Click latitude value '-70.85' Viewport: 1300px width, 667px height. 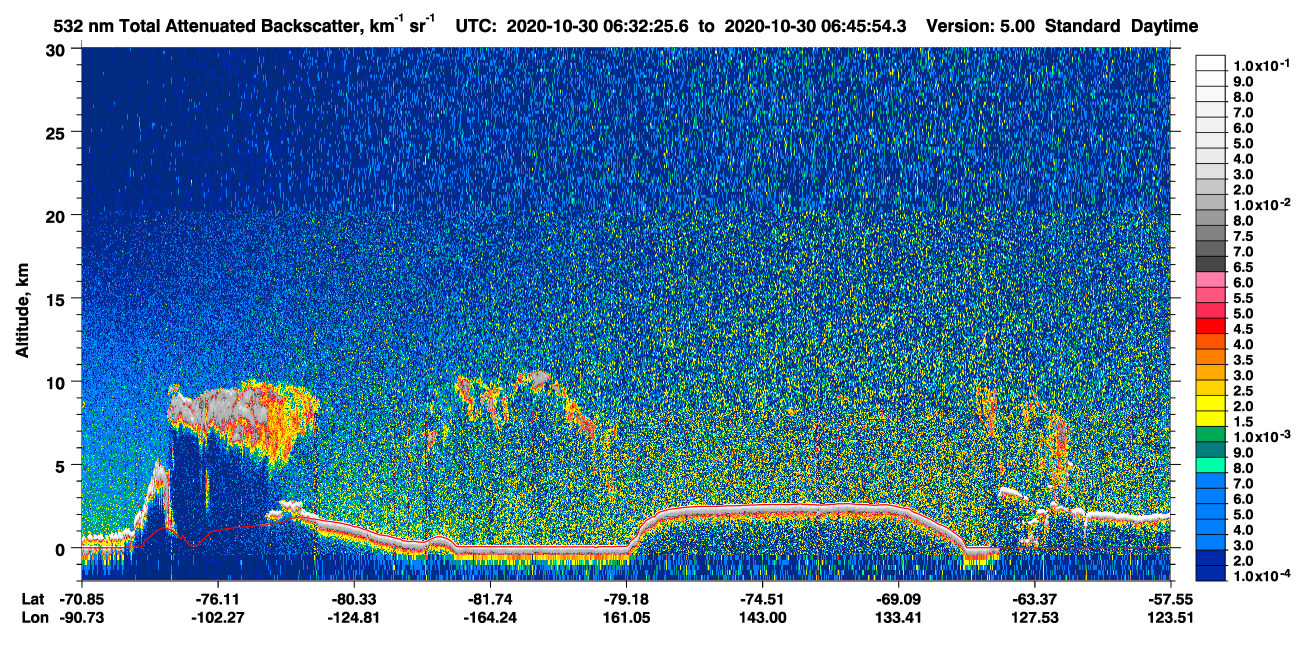pos(81,599)
